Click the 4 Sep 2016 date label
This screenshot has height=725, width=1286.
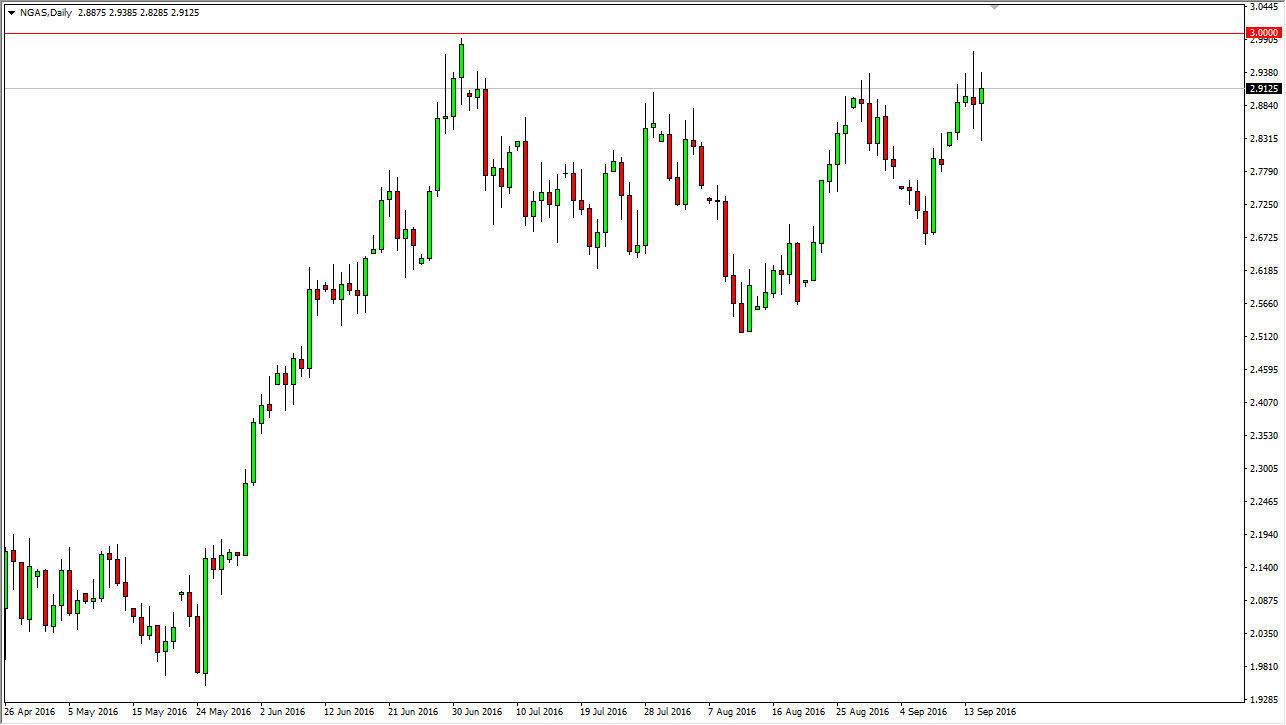pyautogui.click(x=923, y=713)
